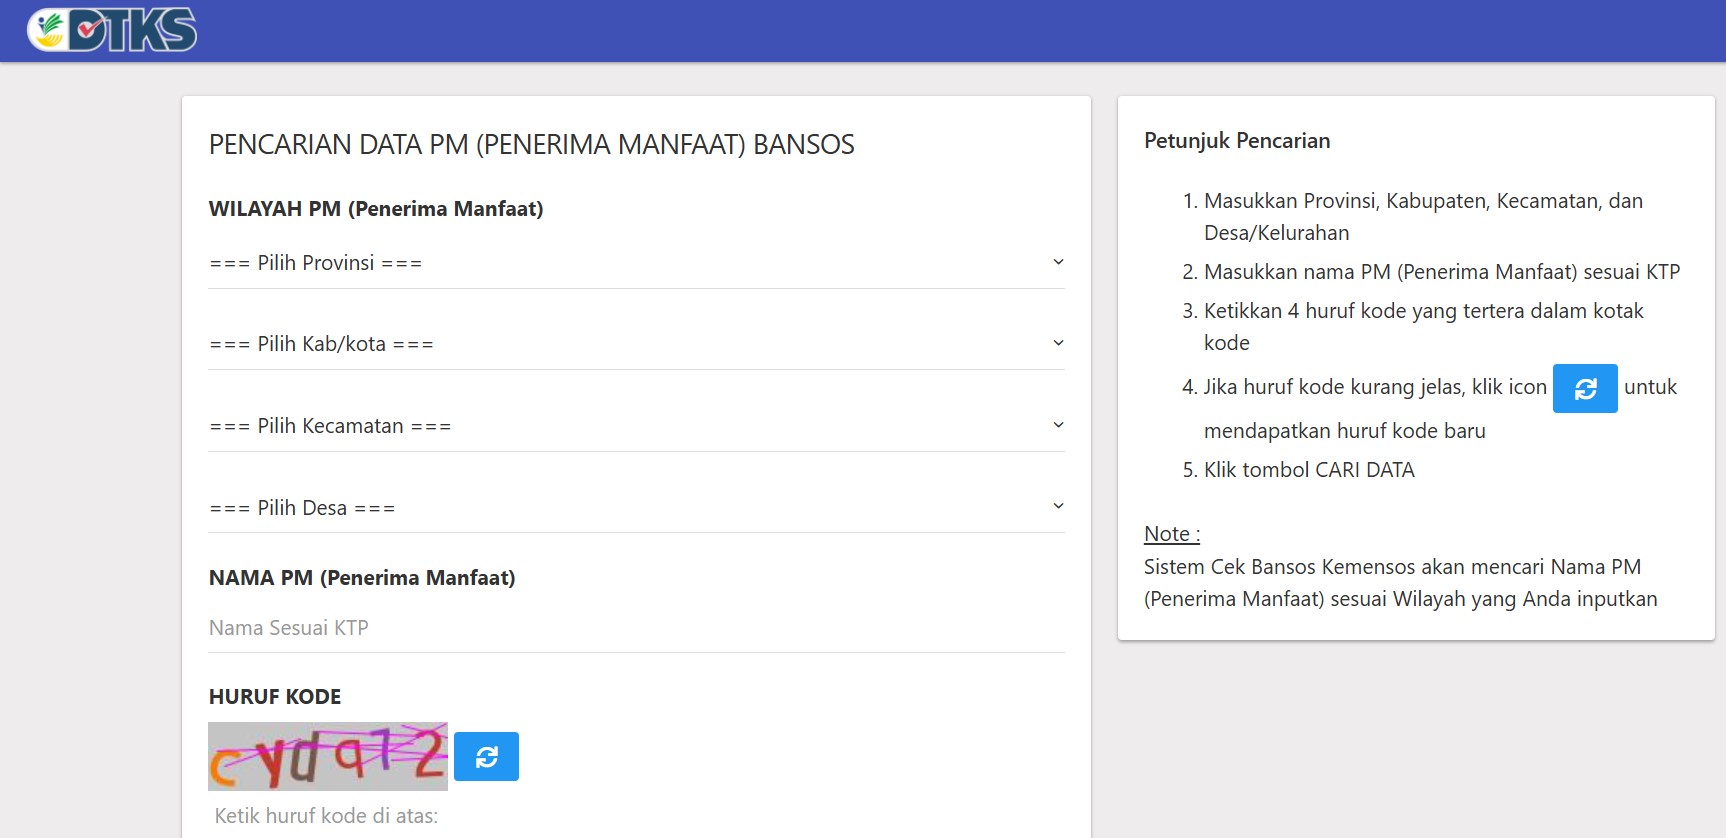Click the Kecamatan dropdown chevron arrow
This screenshot has width=1726, height=838.
coord(1058,425)
